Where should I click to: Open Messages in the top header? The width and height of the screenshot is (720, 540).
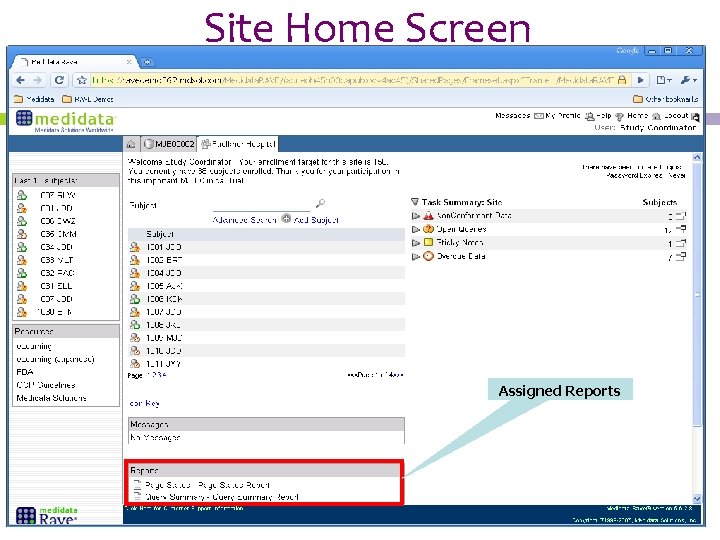512,116
